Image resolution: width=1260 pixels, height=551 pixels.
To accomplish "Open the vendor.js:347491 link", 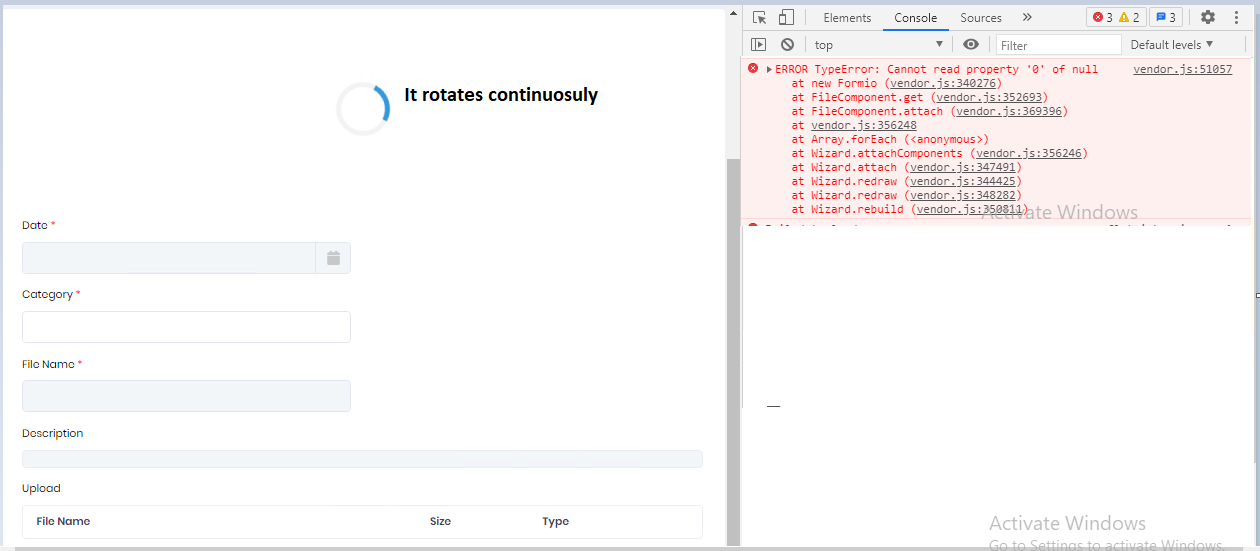I will [962, 168].
